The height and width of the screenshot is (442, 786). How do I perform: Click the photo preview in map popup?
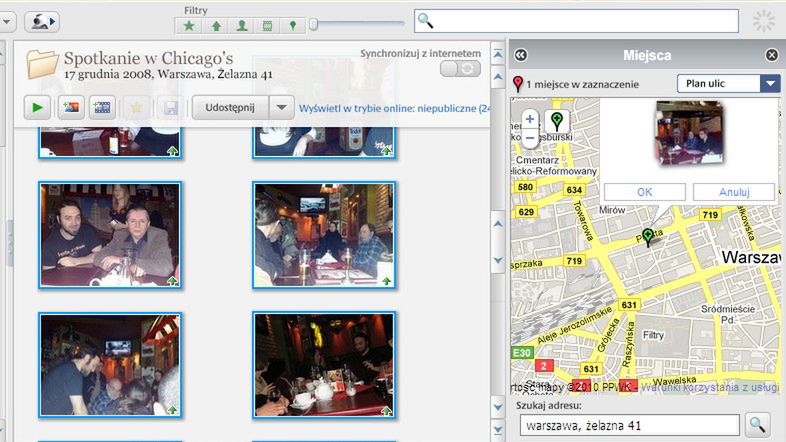coord(690,132)
